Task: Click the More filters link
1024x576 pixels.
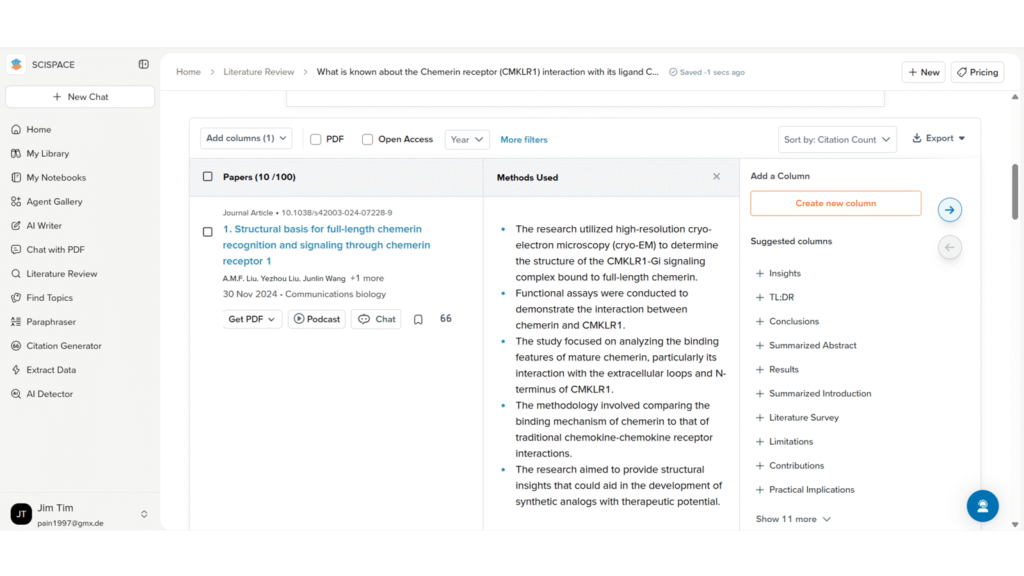Action: coord(524,140)
